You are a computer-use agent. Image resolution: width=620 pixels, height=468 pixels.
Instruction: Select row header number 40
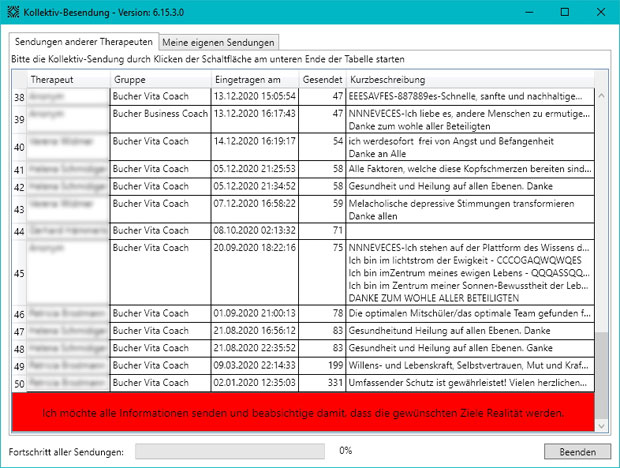tap(19, 147)
